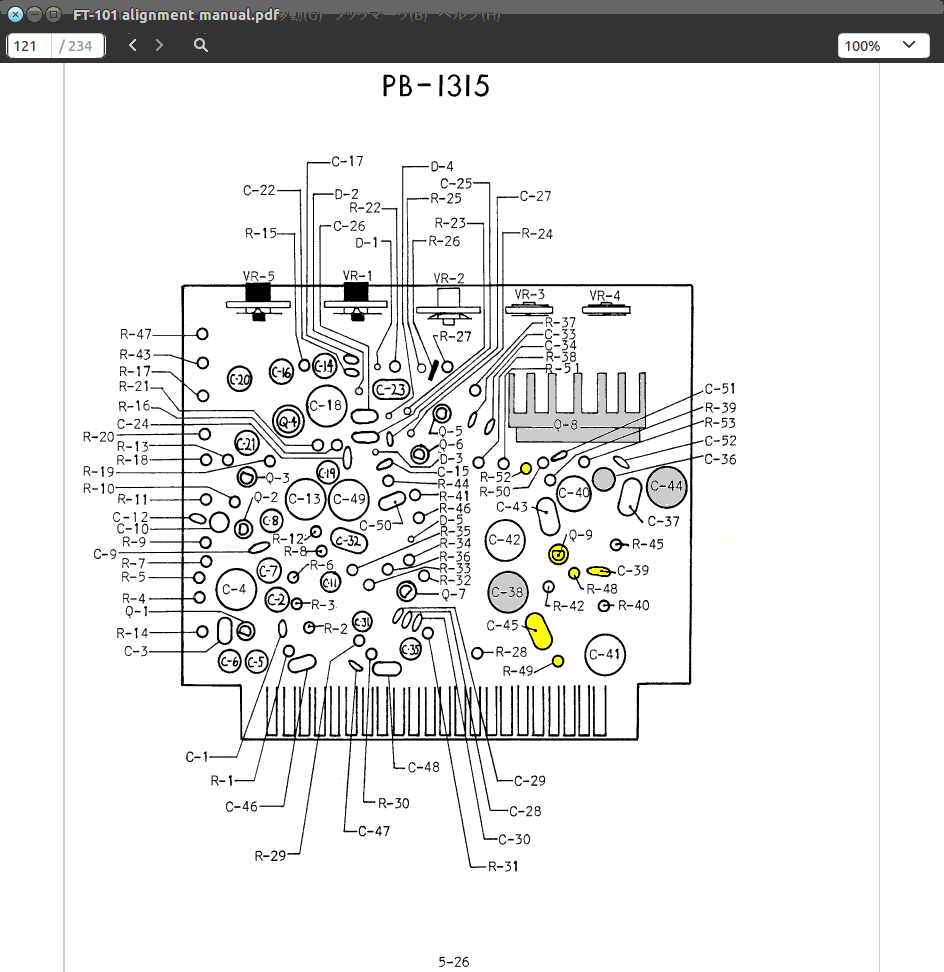Open the find search magnifier
This screenshot has height=972, width=944.
(x=201, y=45)
